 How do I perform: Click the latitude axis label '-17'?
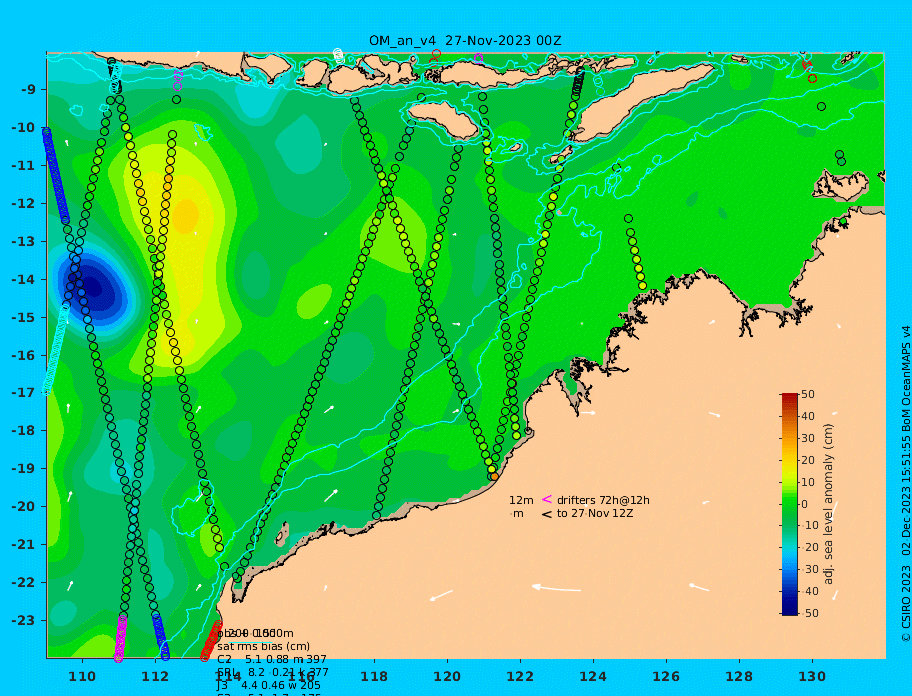[x=23, y=393]
